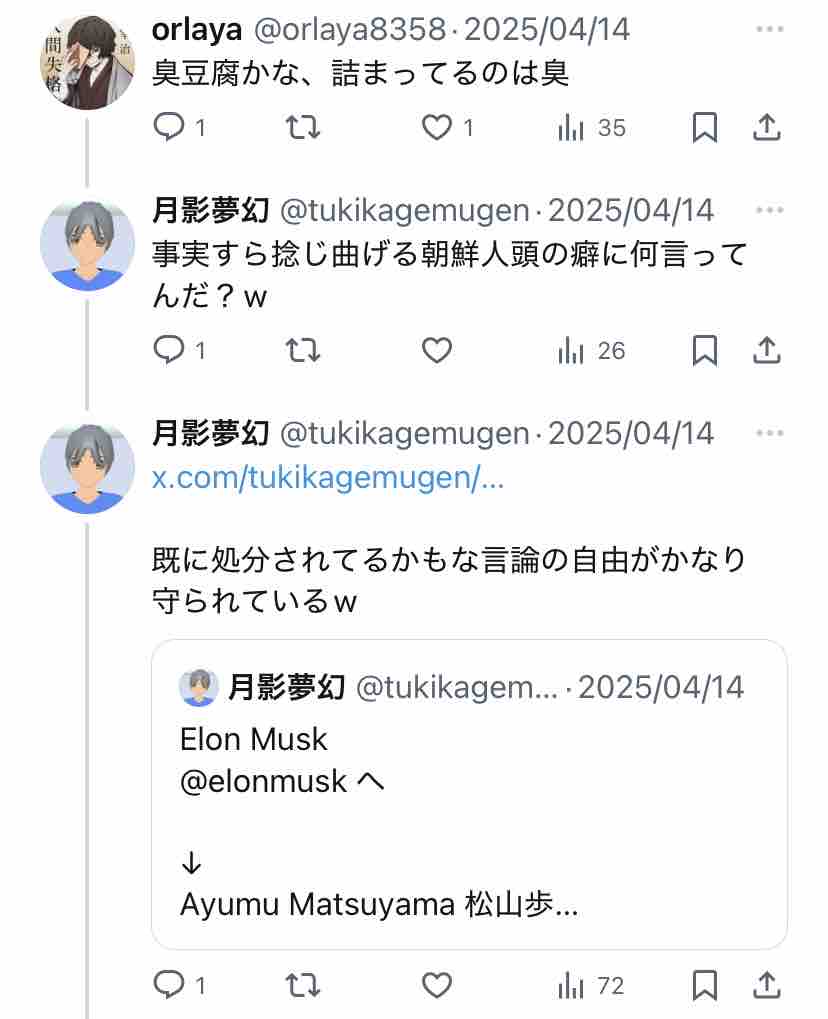Screen dimensions: 828x1019
Task: Retweet orlaya's post
Action: [x=303, y=127]
